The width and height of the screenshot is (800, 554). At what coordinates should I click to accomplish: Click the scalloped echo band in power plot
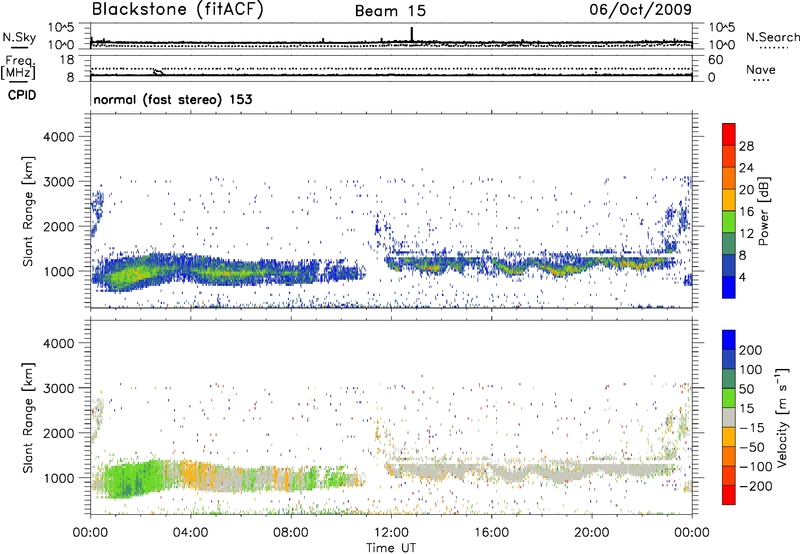[x=531, y=265]
